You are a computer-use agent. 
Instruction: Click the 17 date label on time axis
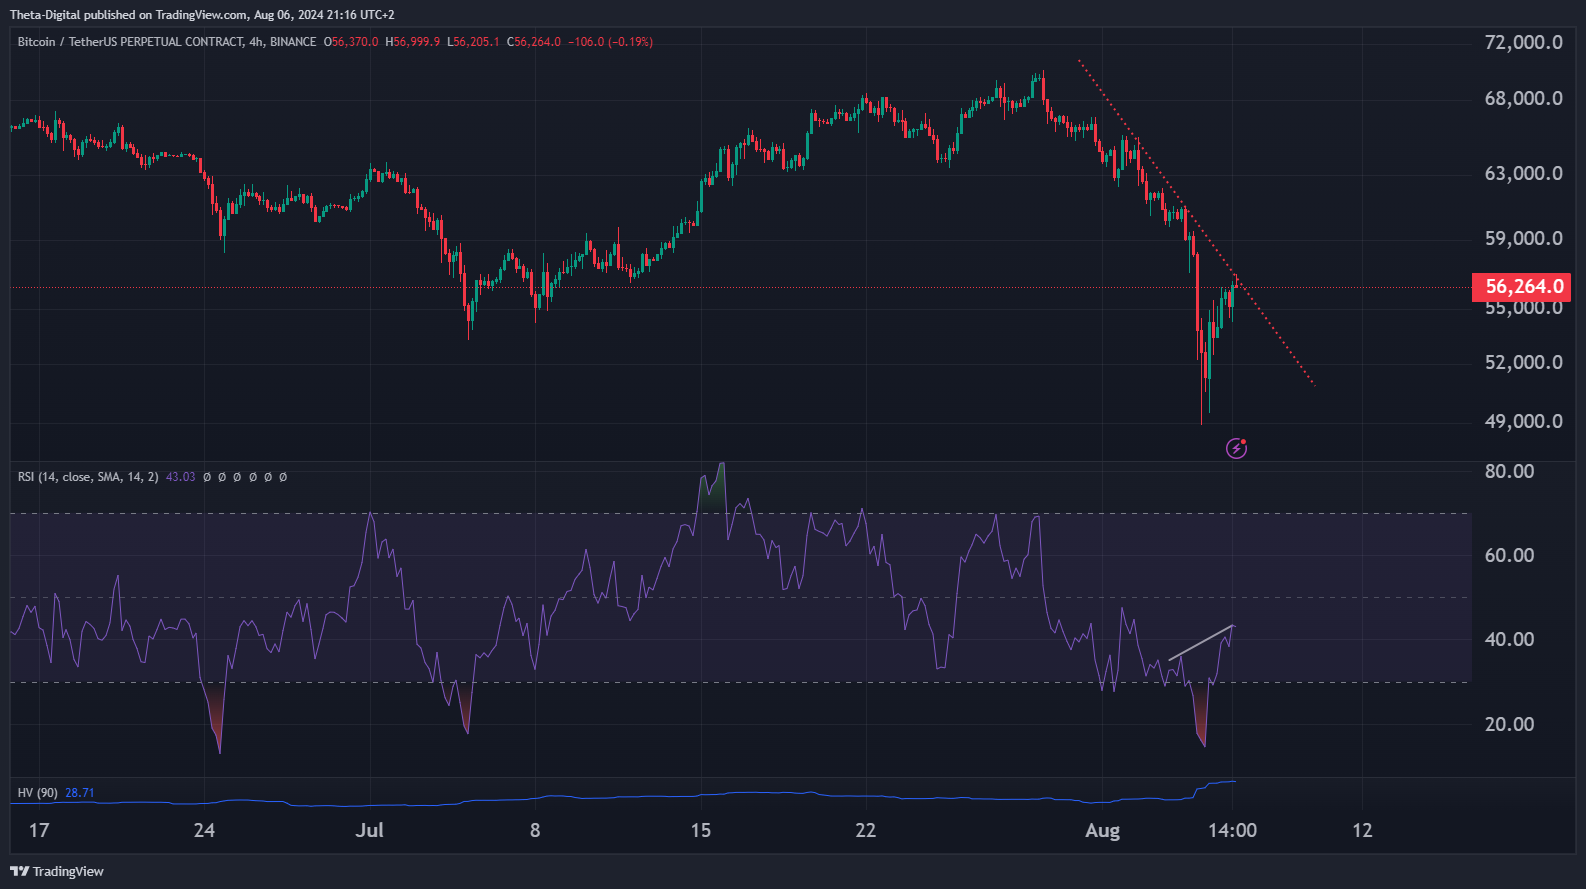coord(39,830)
